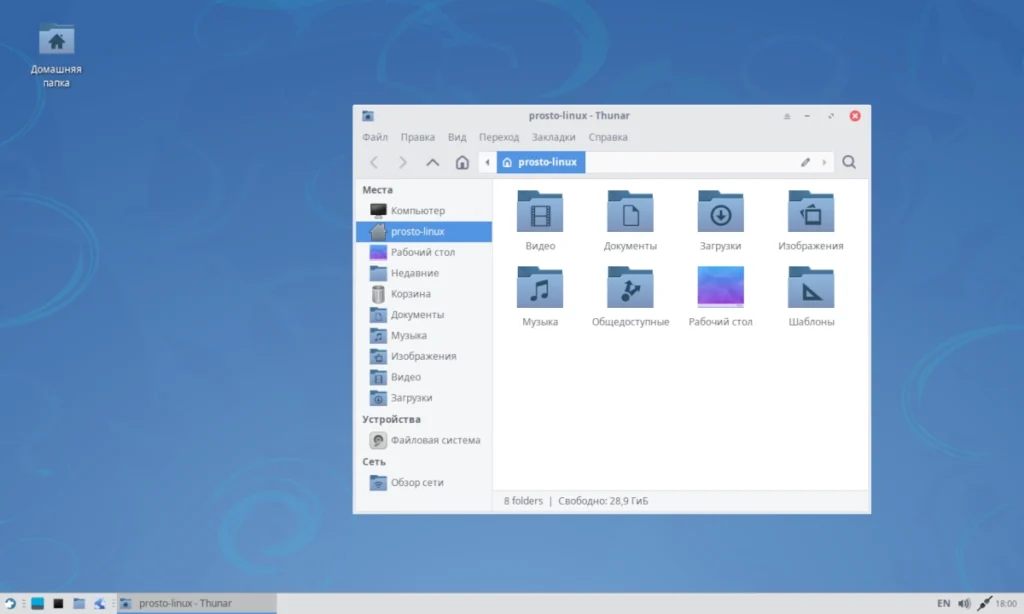Viewport: 1024px width, 614px height.
Task: Select Изображения in the sidebar
Action: [x=424, y=356]
